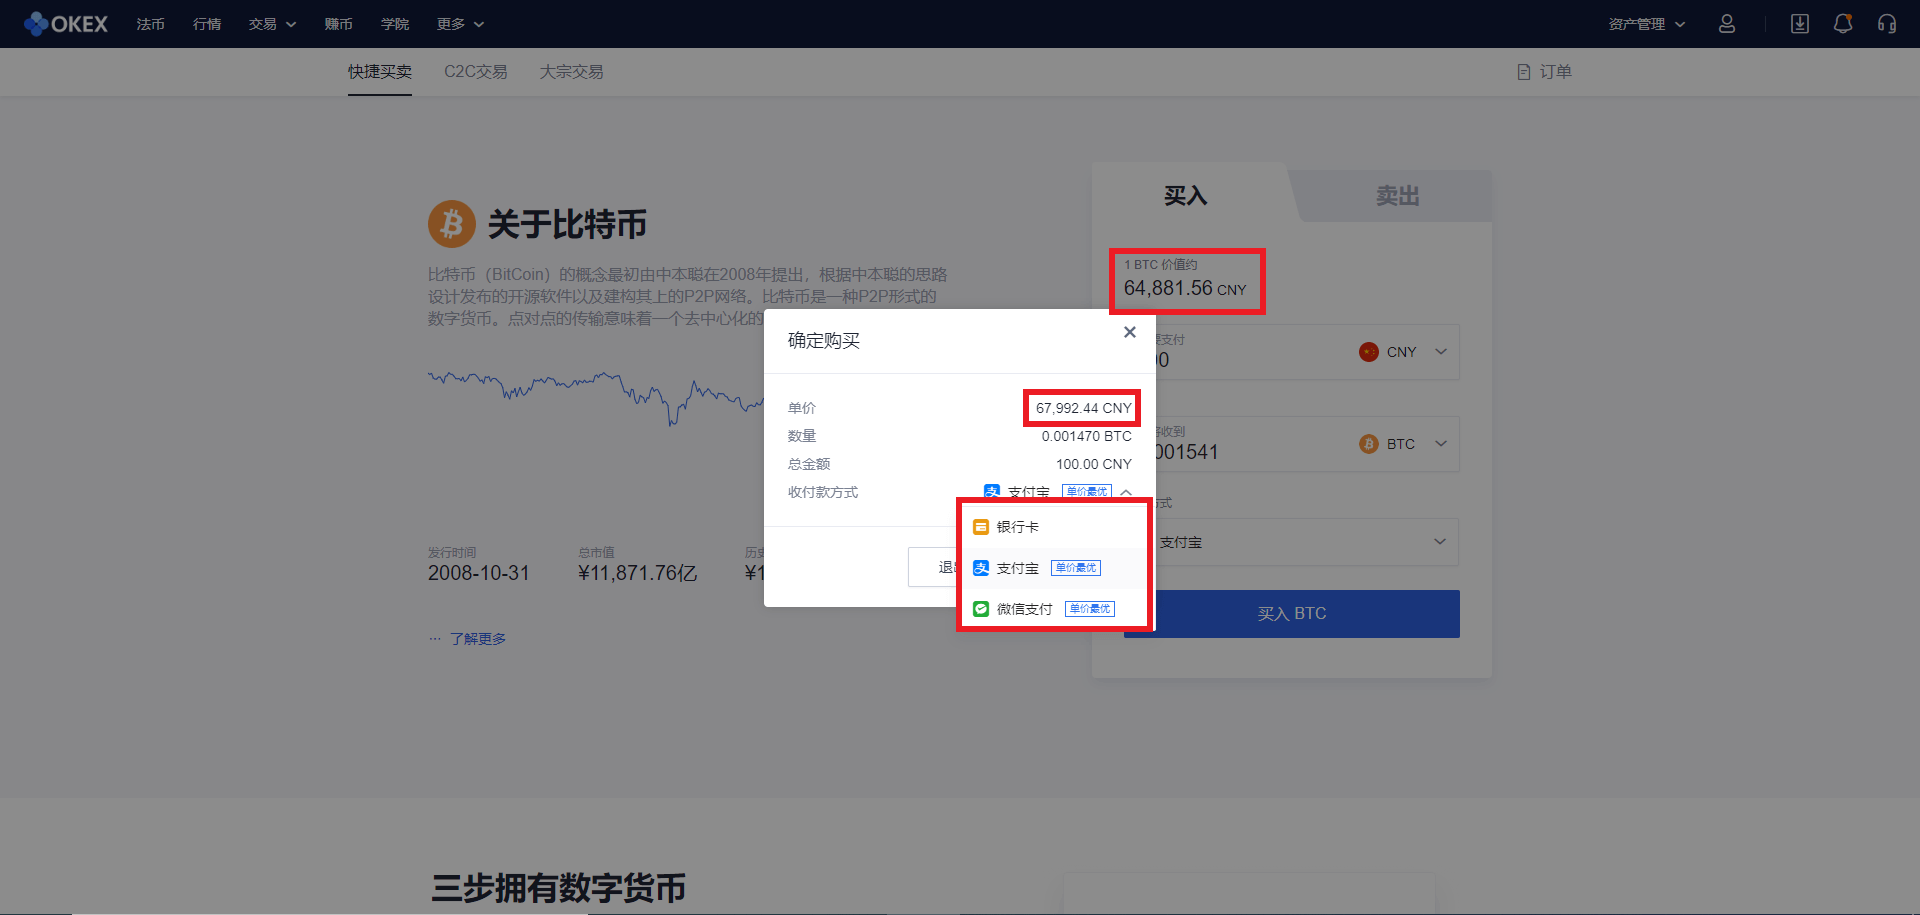The width and height of the screenshot is (1920, 915).
Task: Expand the 更多 dropdown menu
Action: 460,24
